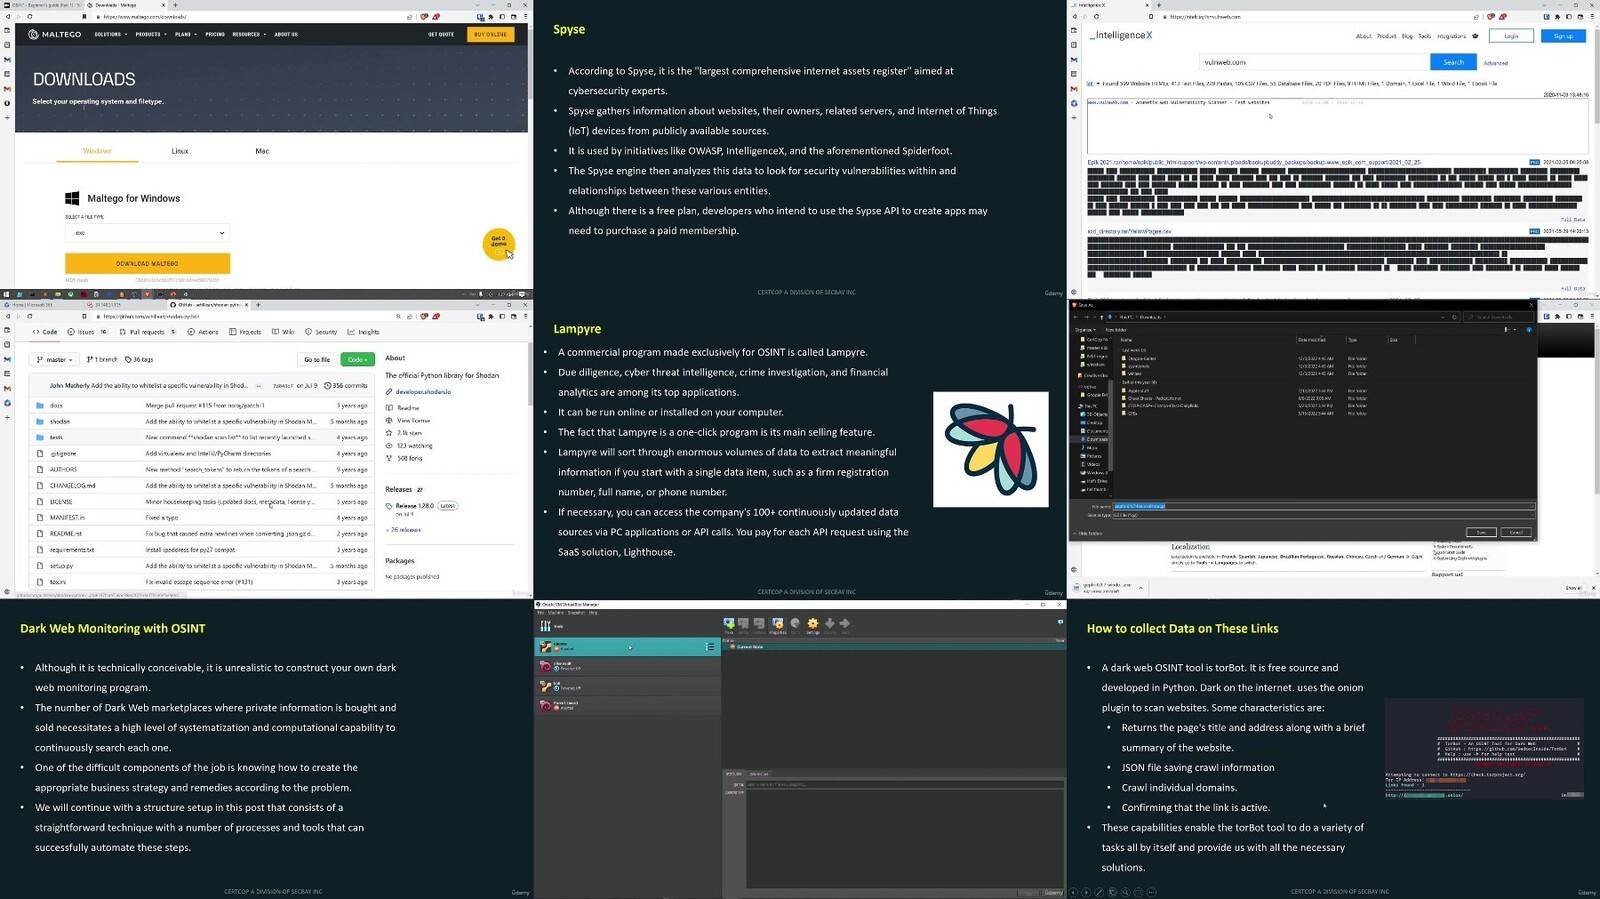
Task: Click the Save button in Save As dialog
Action: 1481,532
